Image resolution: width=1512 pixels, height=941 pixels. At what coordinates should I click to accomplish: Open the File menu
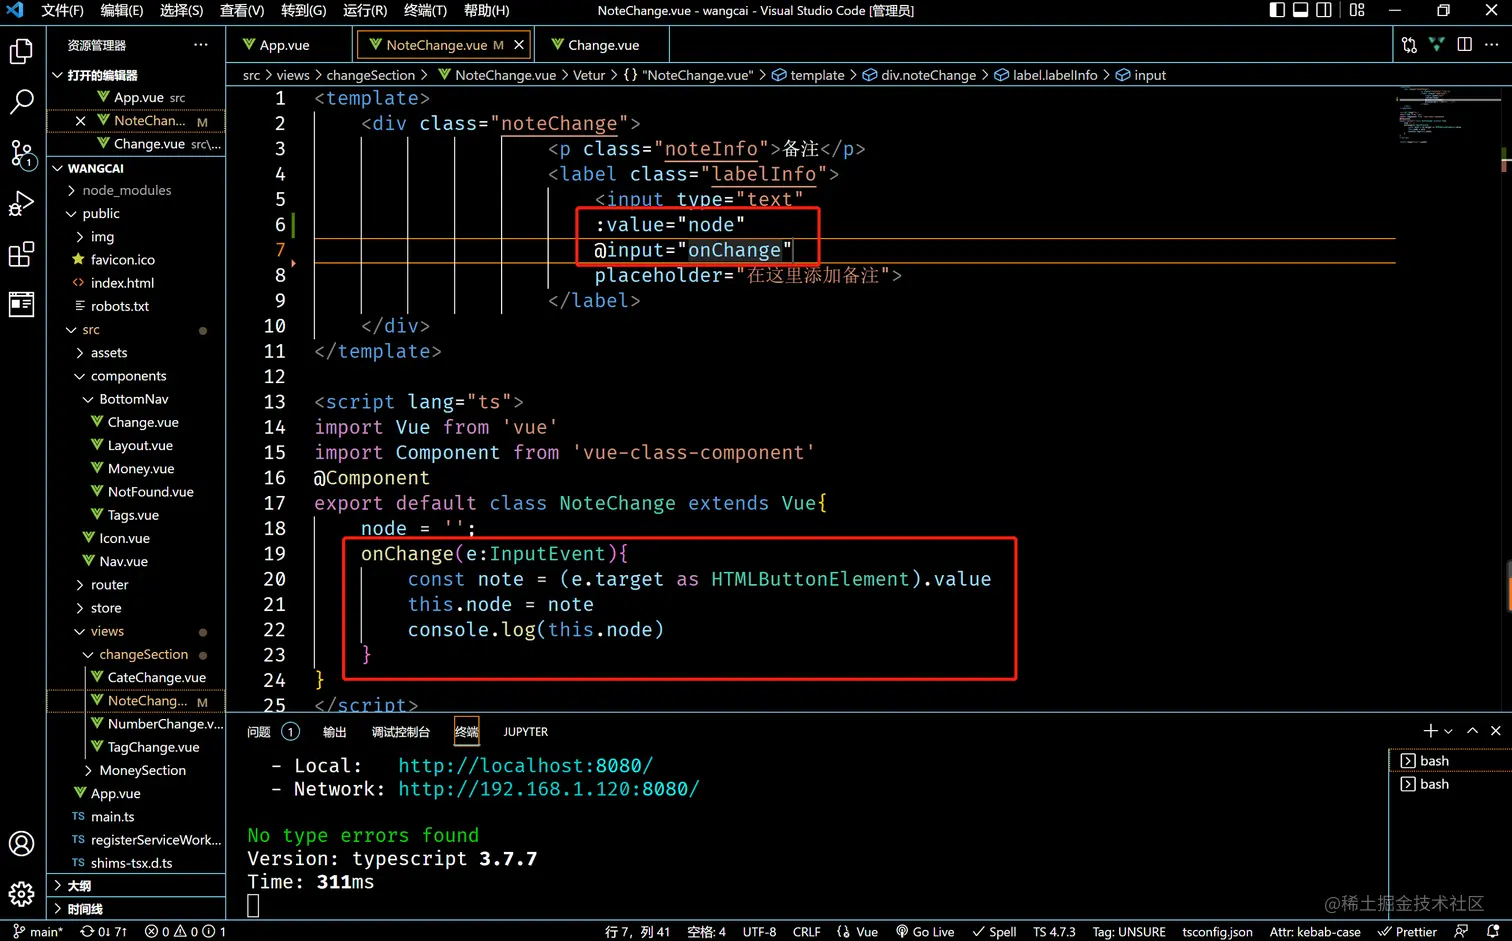62,10
